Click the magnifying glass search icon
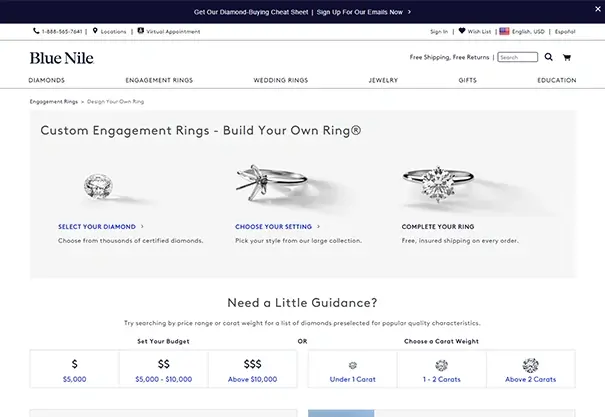Screen dimensions: 605x417 tap(548, 57)
